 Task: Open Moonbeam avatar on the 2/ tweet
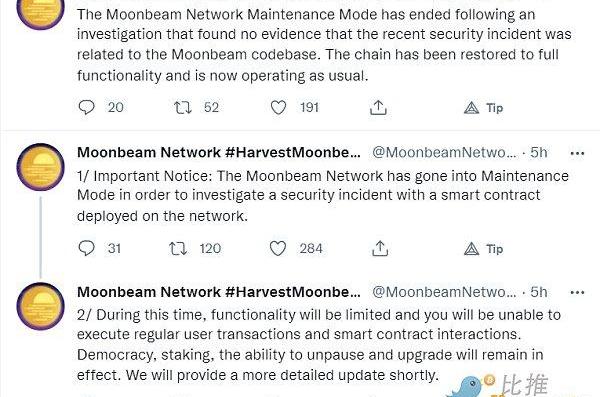coord(41,306)
